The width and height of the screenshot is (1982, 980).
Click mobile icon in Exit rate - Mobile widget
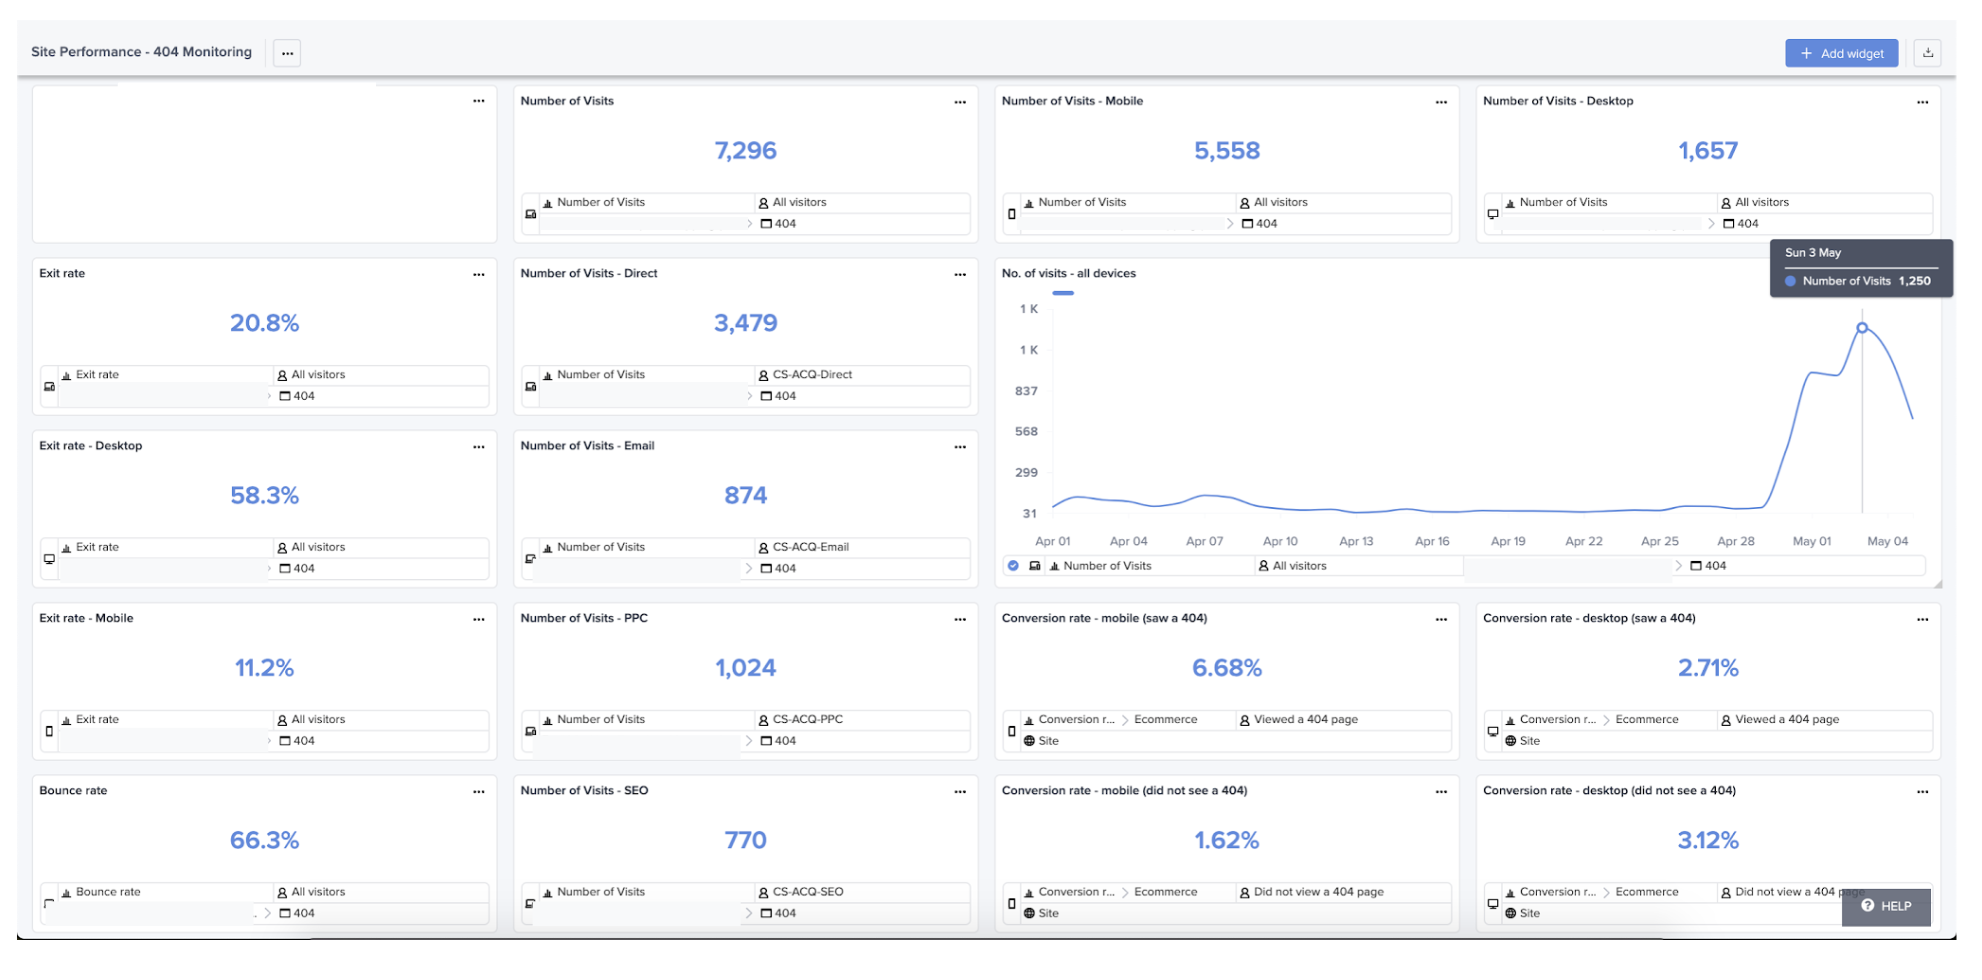click(x=49, y=731)
